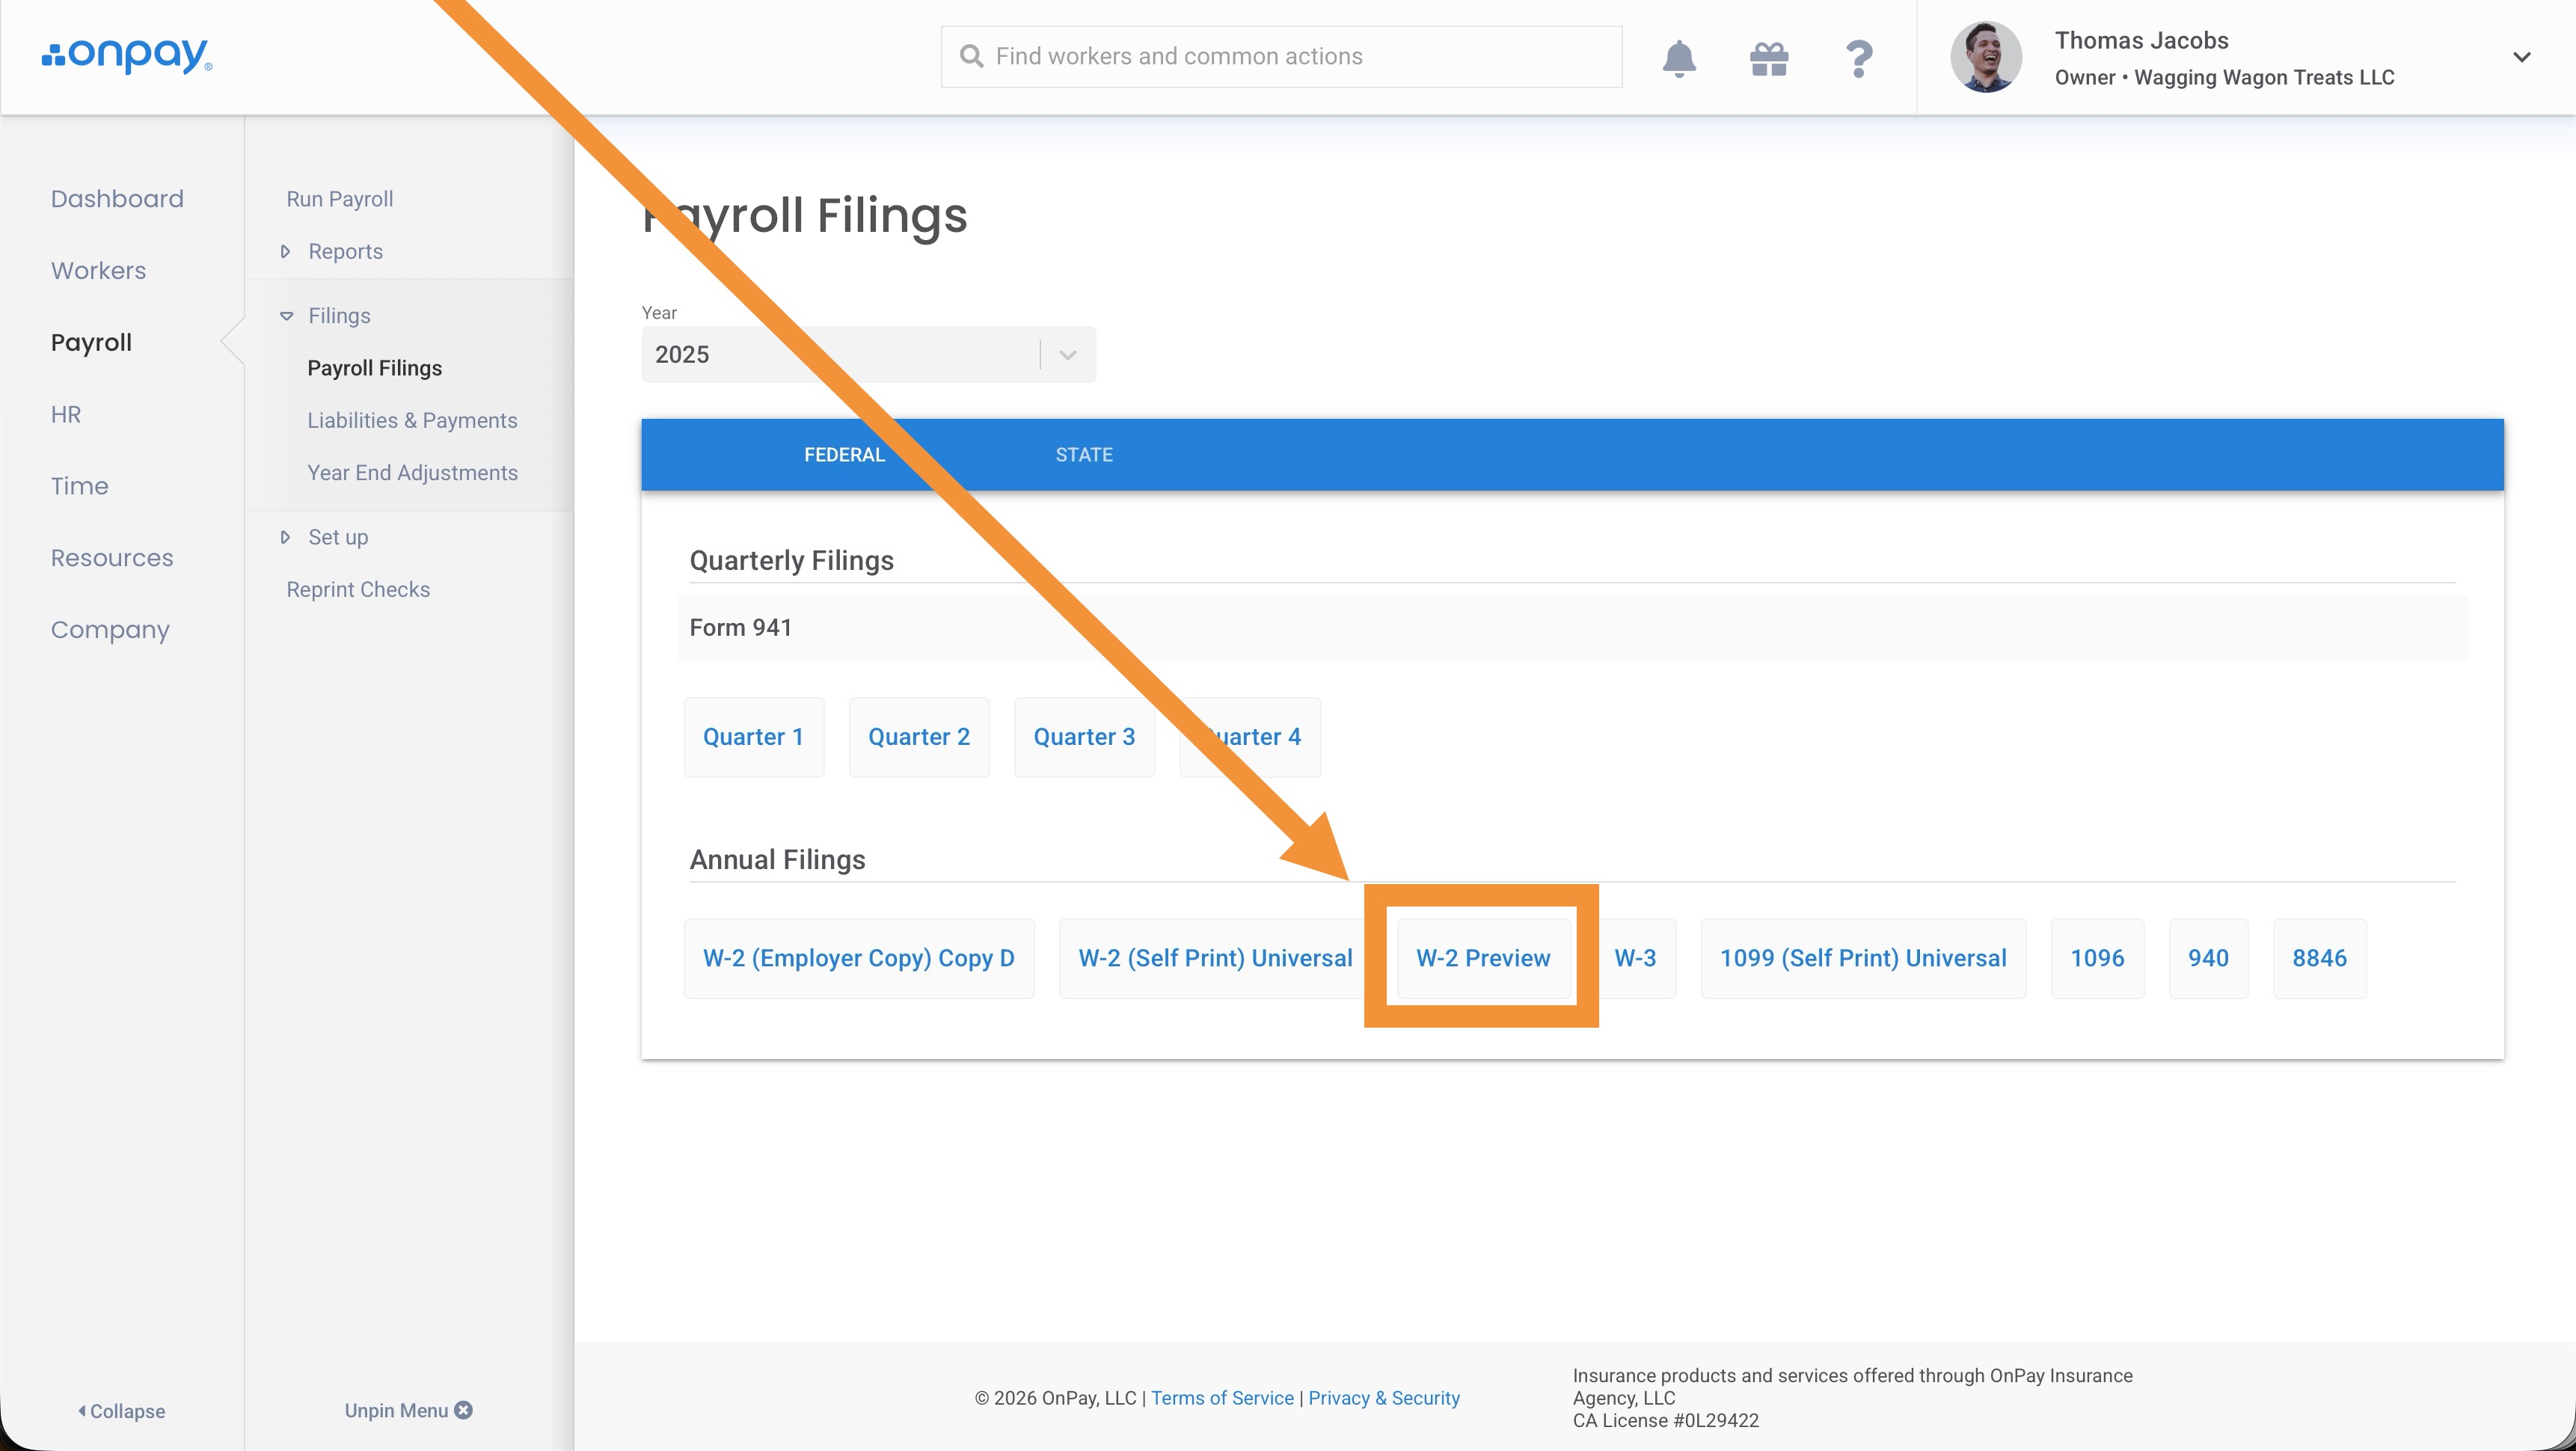Open help question mark icon

point(1858,59)
